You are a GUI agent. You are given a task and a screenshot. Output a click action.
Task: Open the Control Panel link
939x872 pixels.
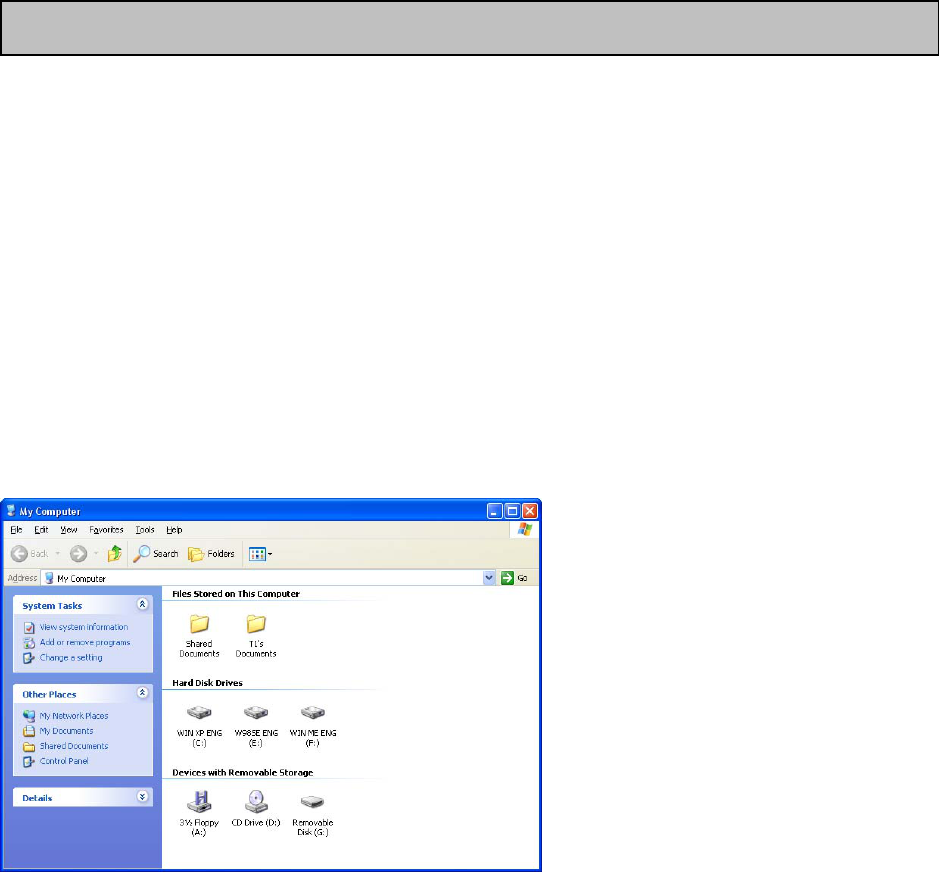[x=64, y=761]
